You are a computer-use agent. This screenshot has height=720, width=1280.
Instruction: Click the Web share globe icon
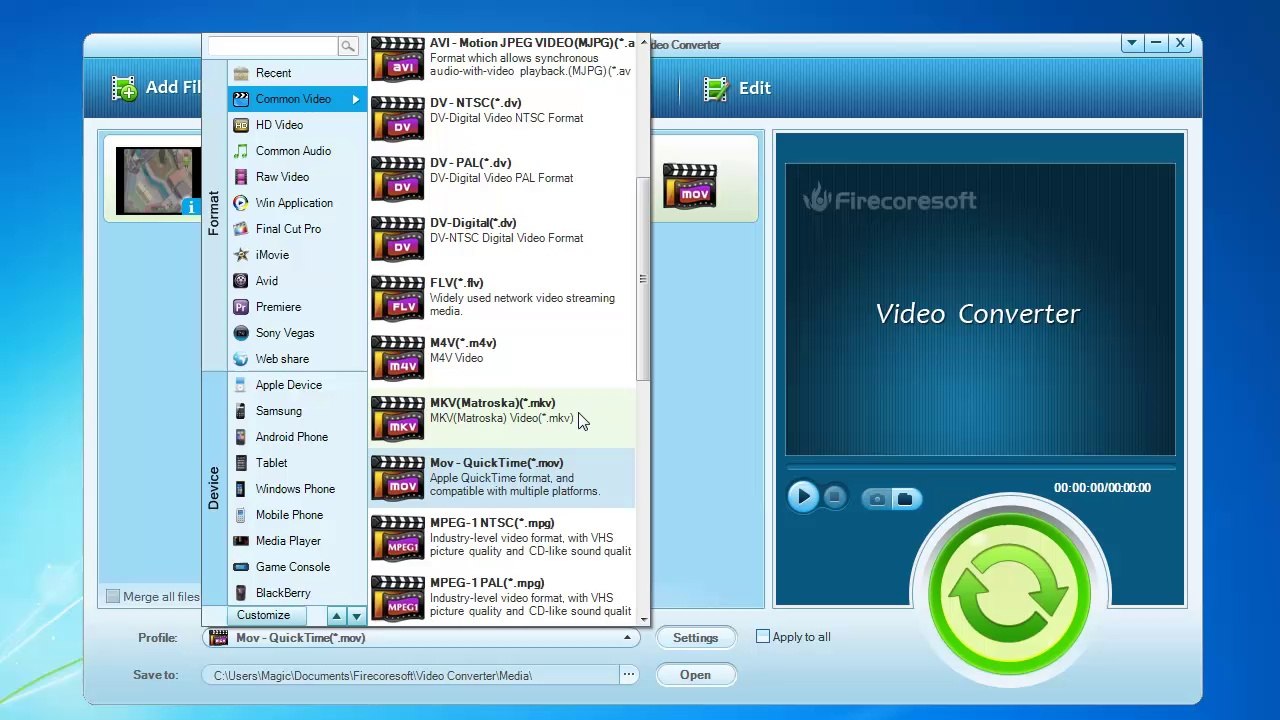pos(241,359)
